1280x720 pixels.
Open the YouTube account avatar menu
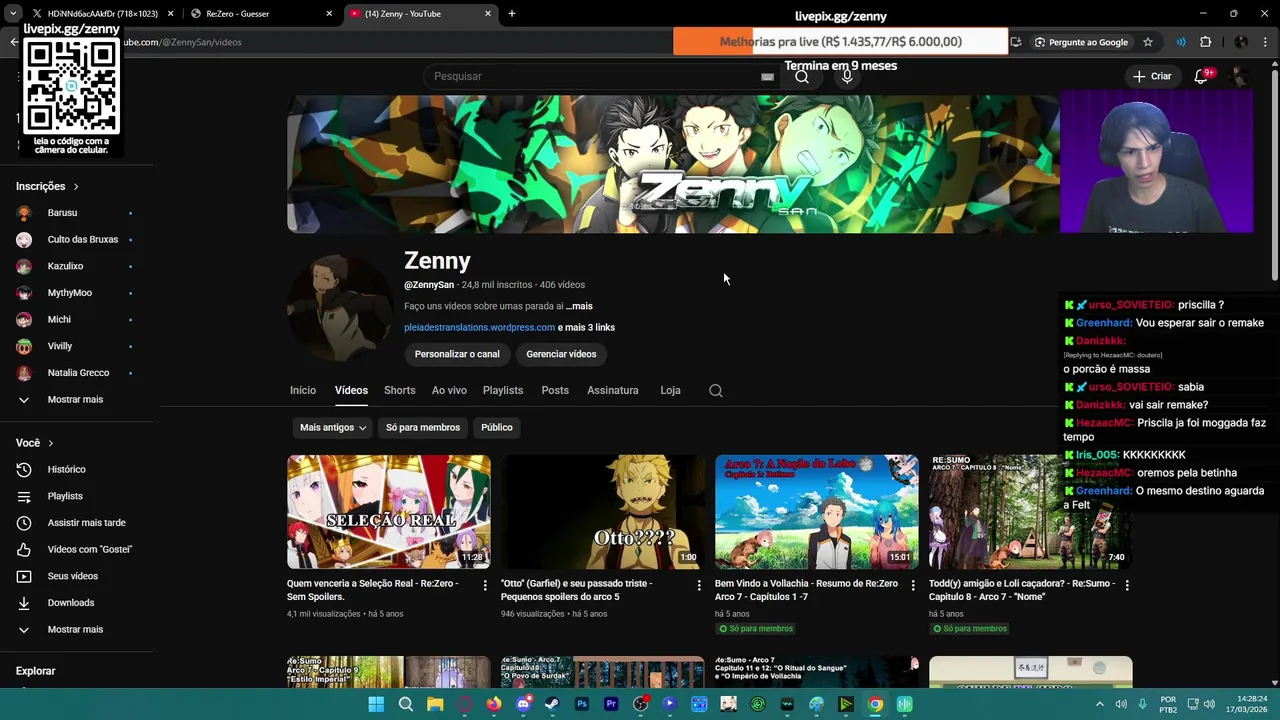1239,76
